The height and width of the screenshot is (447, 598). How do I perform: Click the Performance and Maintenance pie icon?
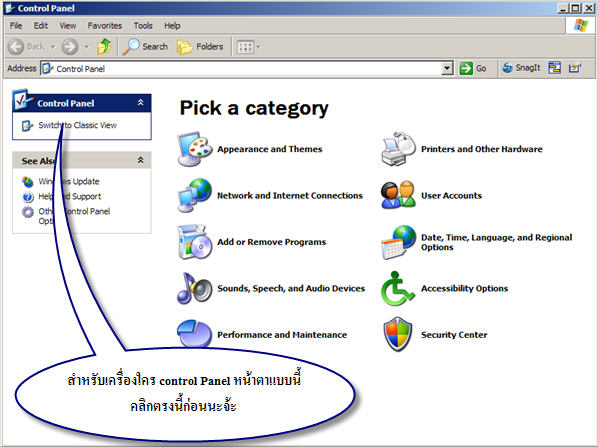point(195,334)
